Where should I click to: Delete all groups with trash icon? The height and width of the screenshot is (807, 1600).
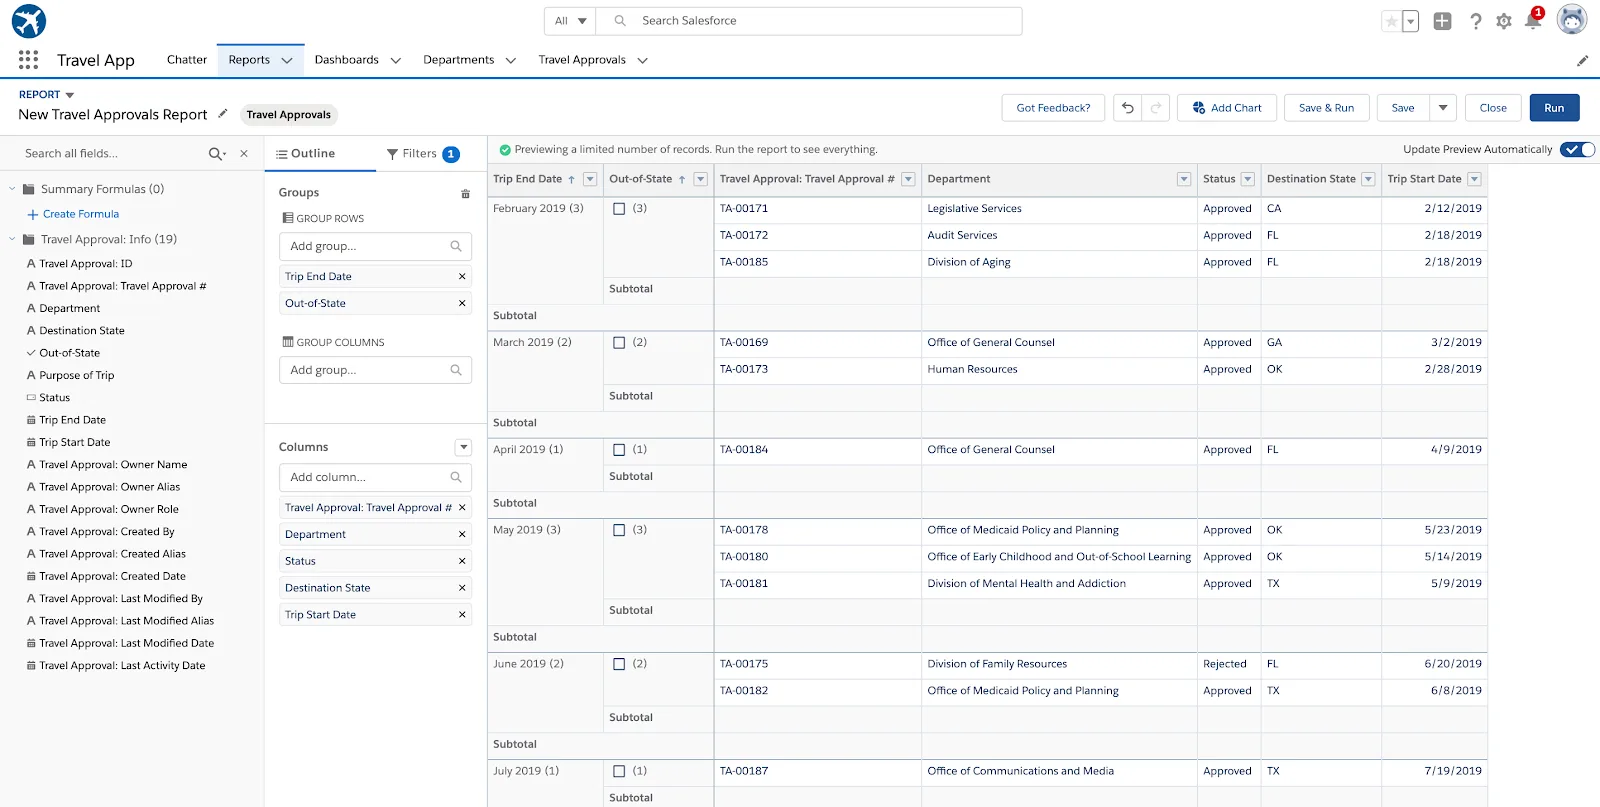(x=465, y=193)
